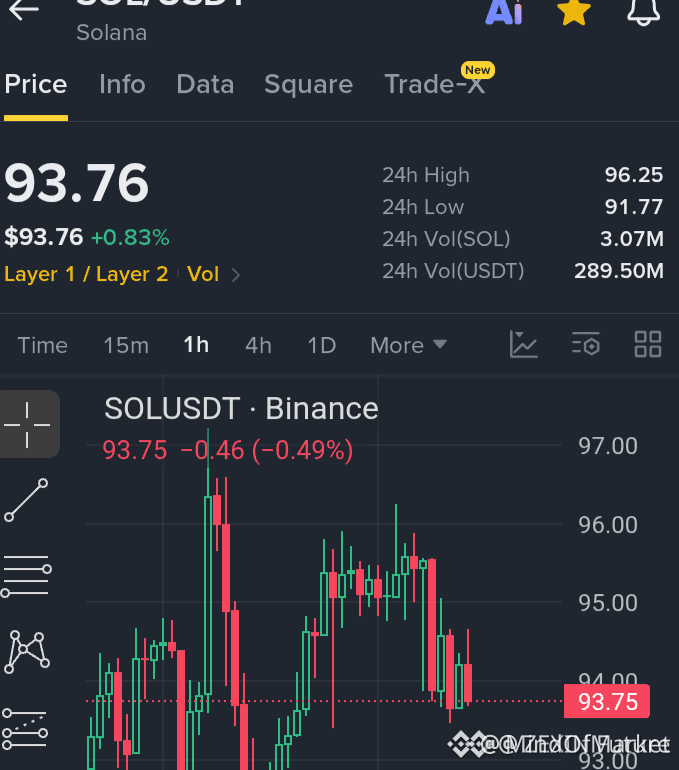Click the 24h Low value 91.77
Viewport: 679px width, 770px height.
pyautogui.click(x=634, y=207)
